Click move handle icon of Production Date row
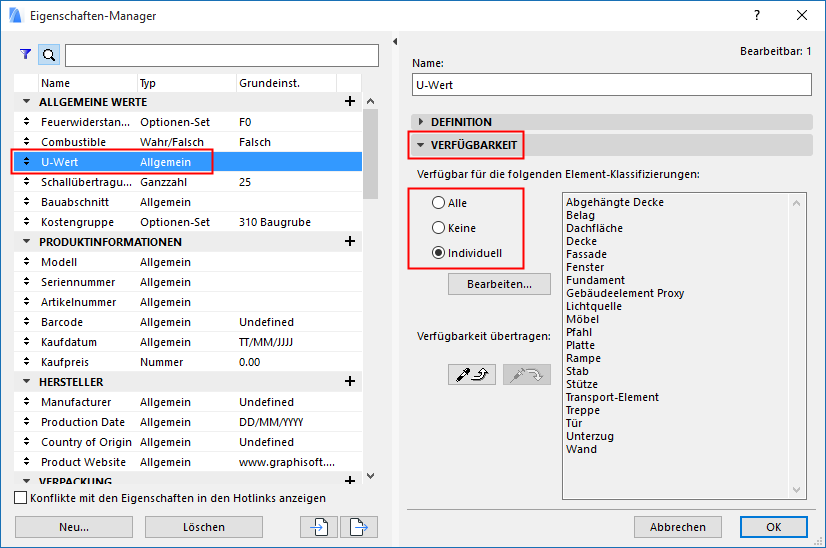Image resolution: width=826 pixels, height=548 pixels. coord(26,422)
